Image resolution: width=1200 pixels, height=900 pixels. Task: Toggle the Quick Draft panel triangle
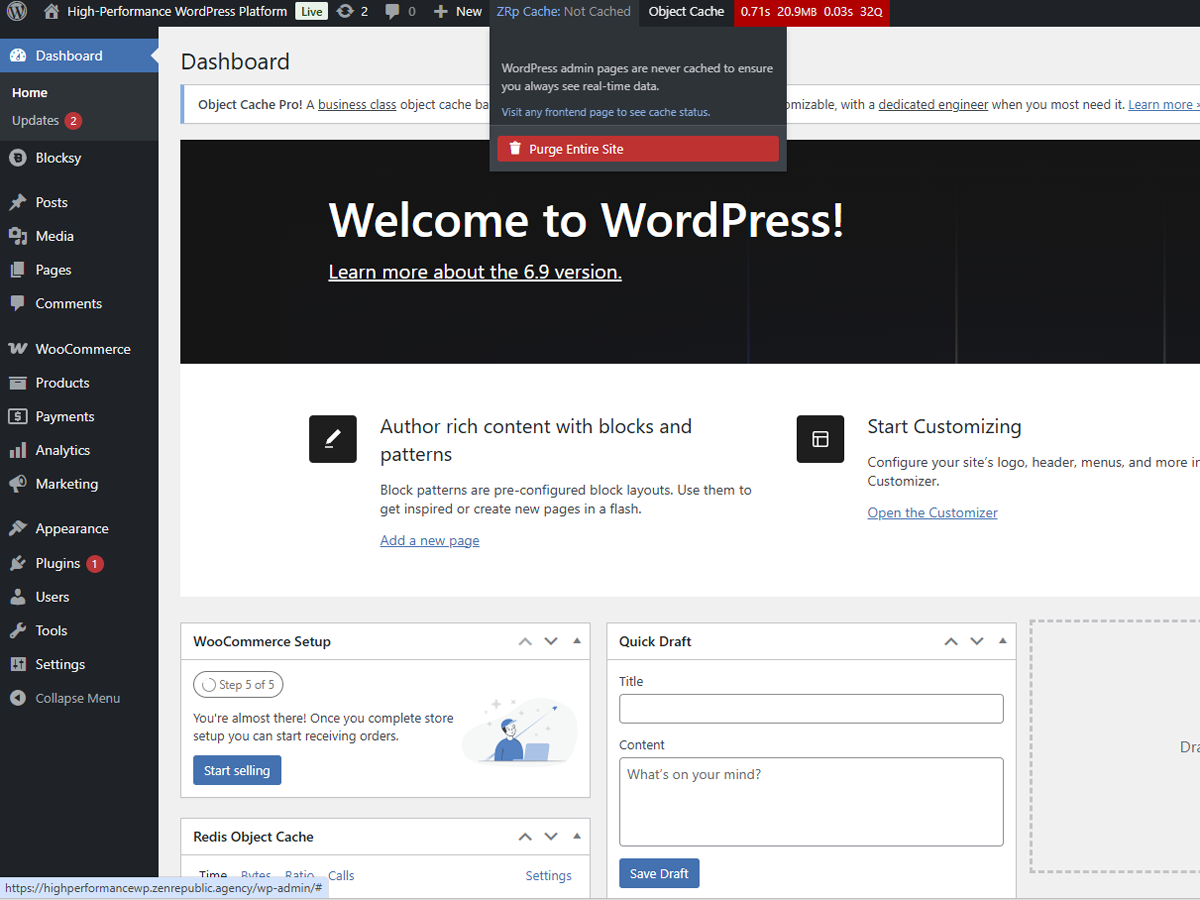[1003, 641]
